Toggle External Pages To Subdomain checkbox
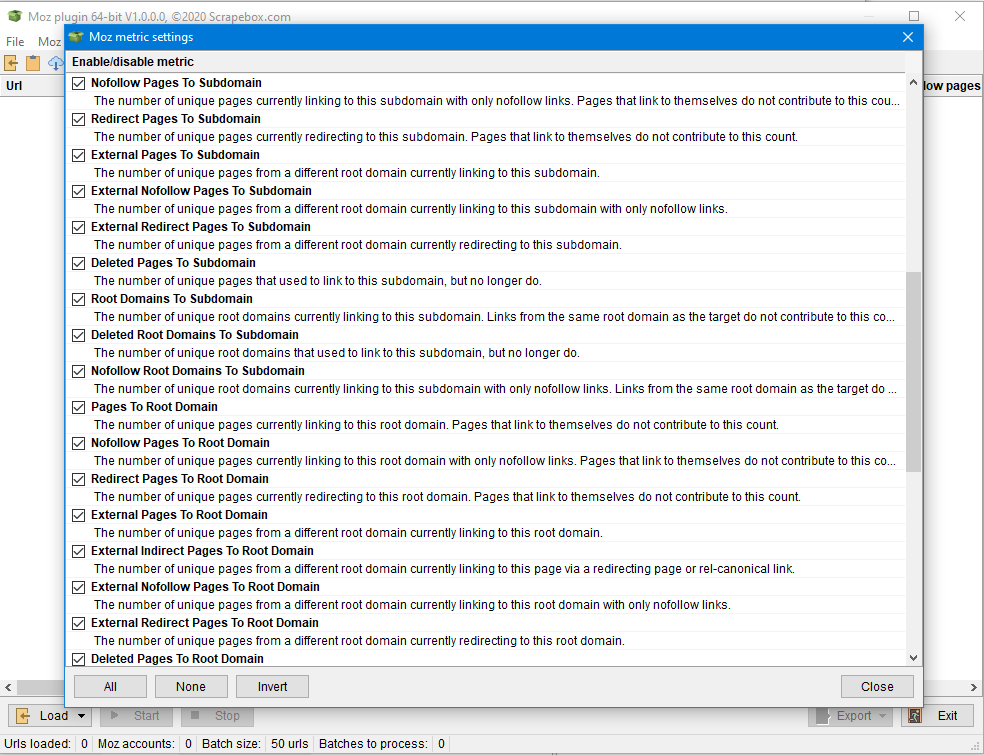This screenshot has width=984, height=755. click(78, 155)
